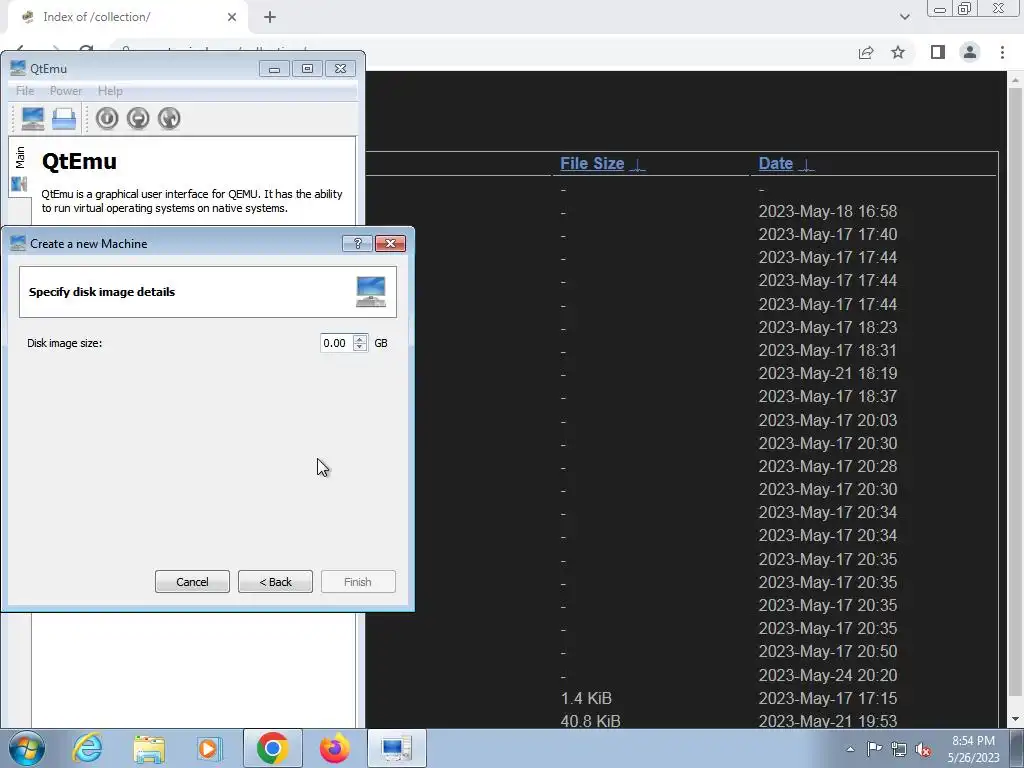Open the taskbar clock showing 8:54 PM
The height and width of the screenshot is (768, 1024).
point(973,749)
